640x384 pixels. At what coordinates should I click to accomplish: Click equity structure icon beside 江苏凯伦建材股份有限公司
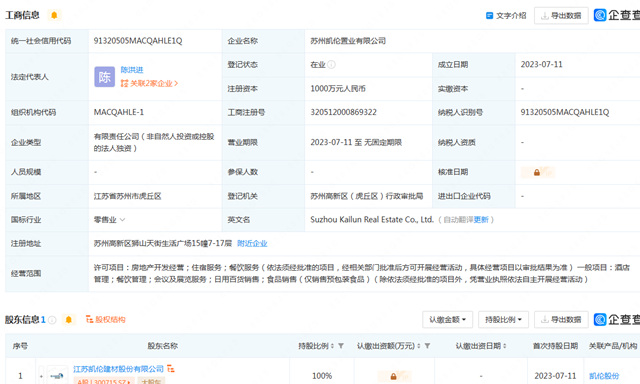pyautogui.click(x=171, y=369)
